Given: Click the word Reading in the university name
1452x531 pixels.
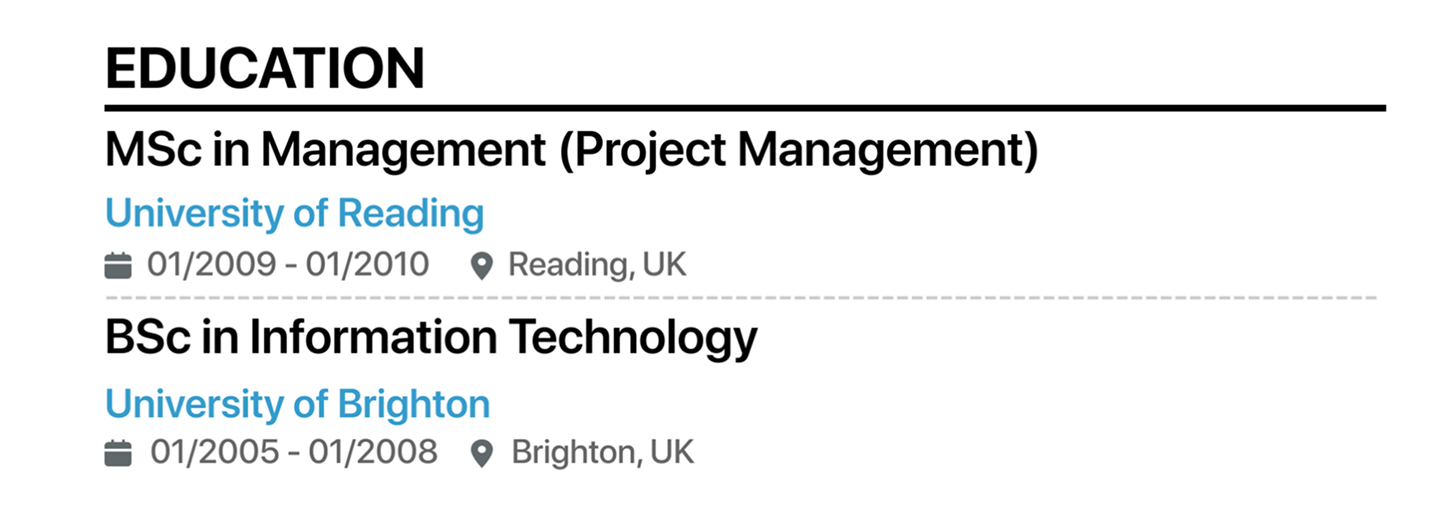Looking at the screenshot, I should pyautogui.click(x=411, y=215).
